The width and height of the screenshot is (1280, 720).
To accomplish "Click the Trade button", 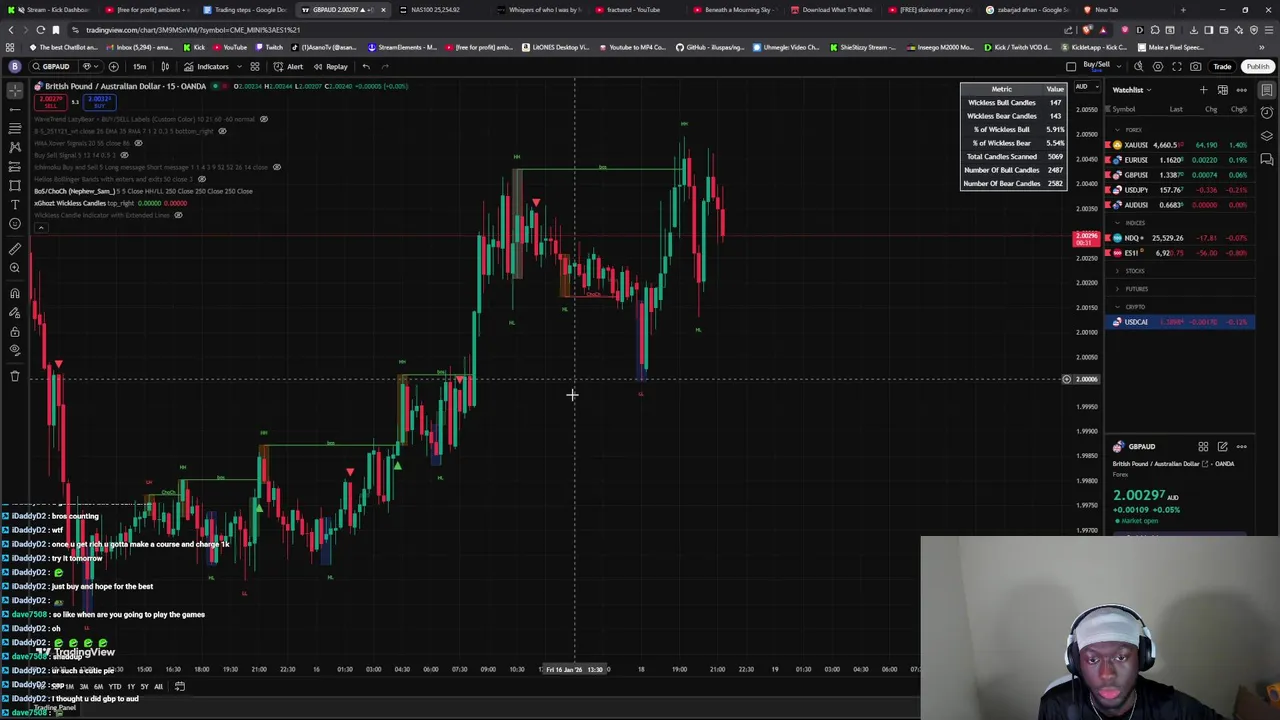I will [1222, 67].
